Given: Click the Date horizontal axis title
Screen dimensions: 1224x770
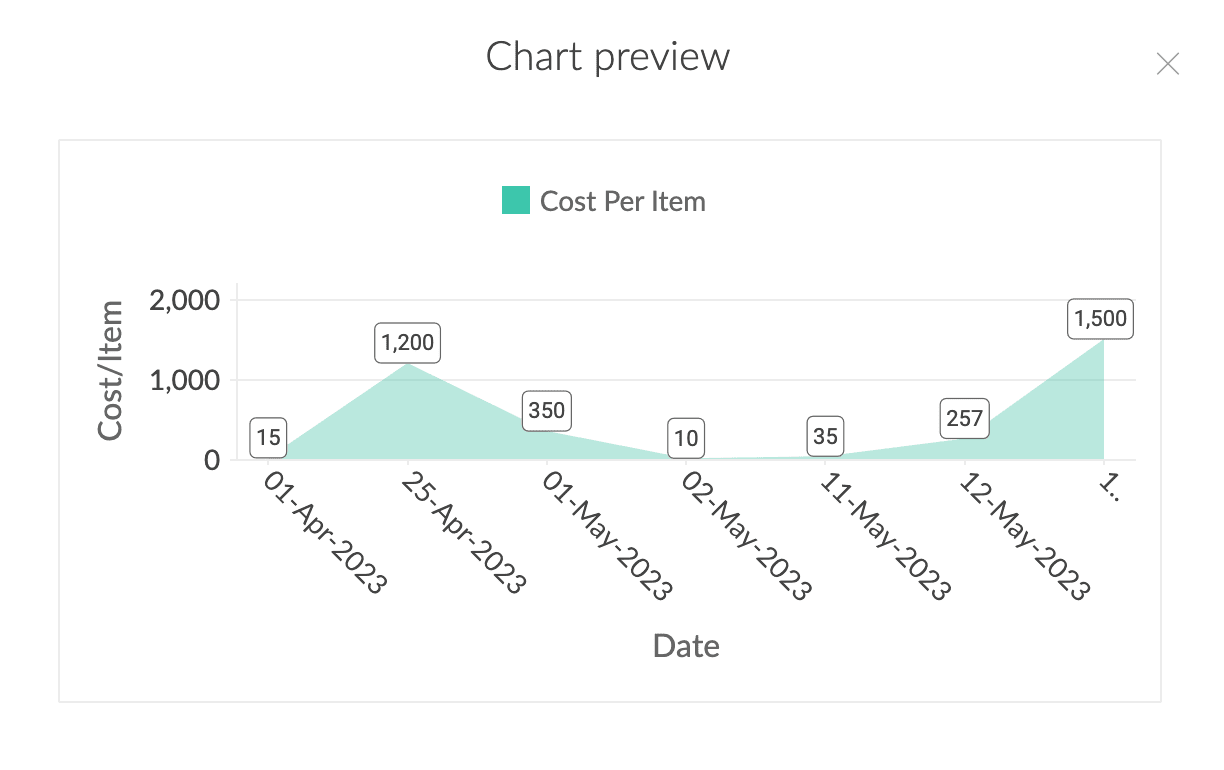Looking at the screenshot, I should pos(686,646).
